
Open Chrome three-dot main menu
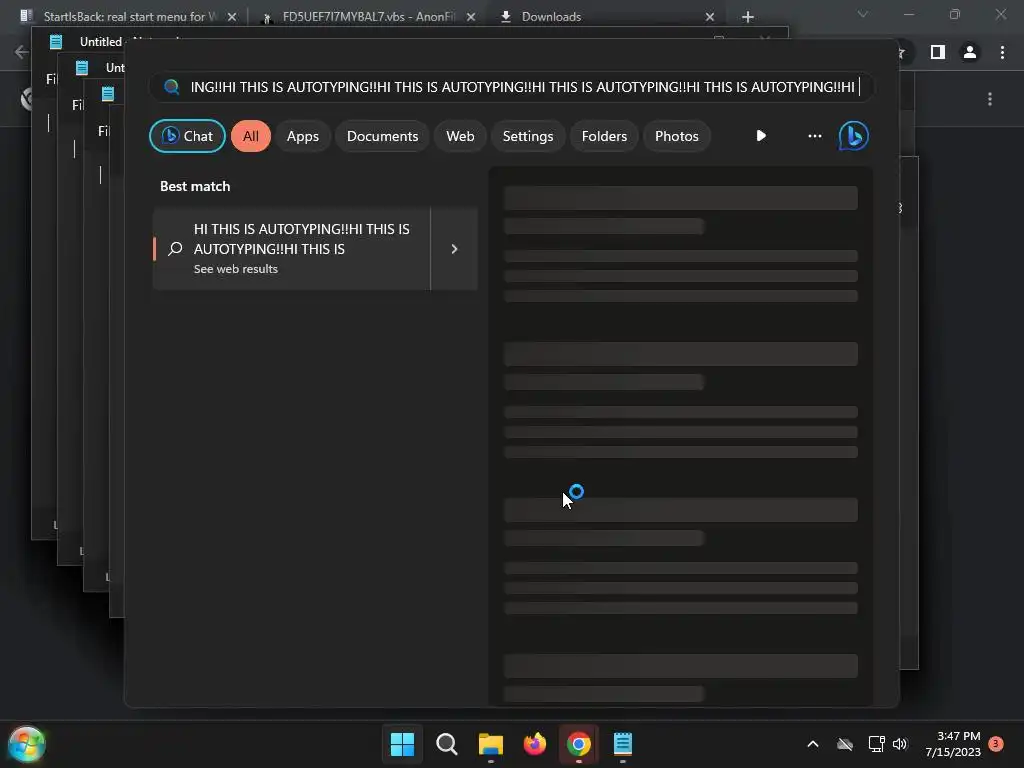point(1002,52)
